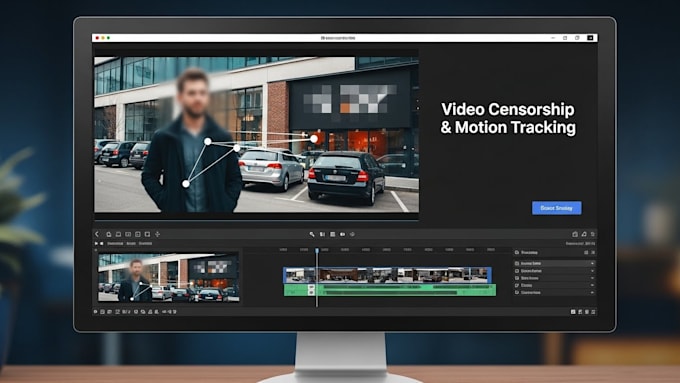Select the video clip strip on the timeline

pyautogui.click(x=387, y=275)
